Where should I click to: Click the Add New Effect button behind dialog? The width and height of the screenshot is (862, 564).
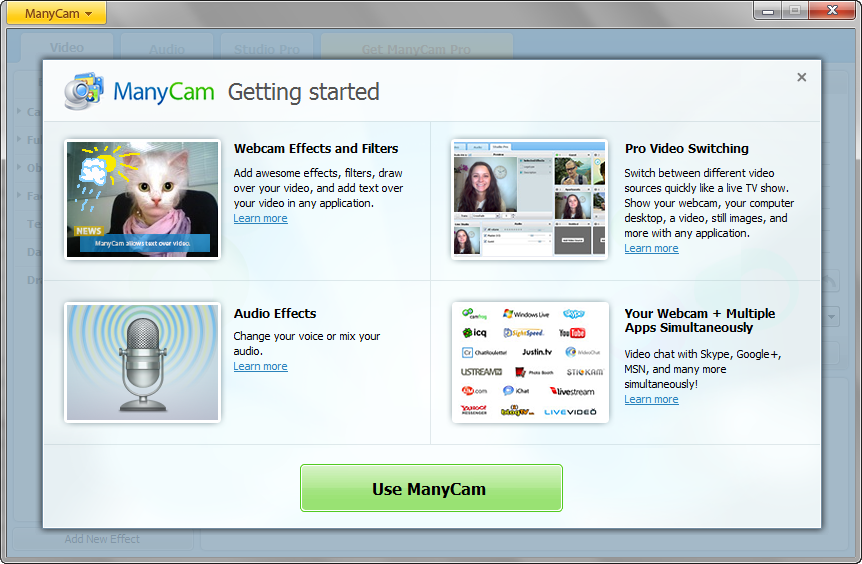click(103, 539)
